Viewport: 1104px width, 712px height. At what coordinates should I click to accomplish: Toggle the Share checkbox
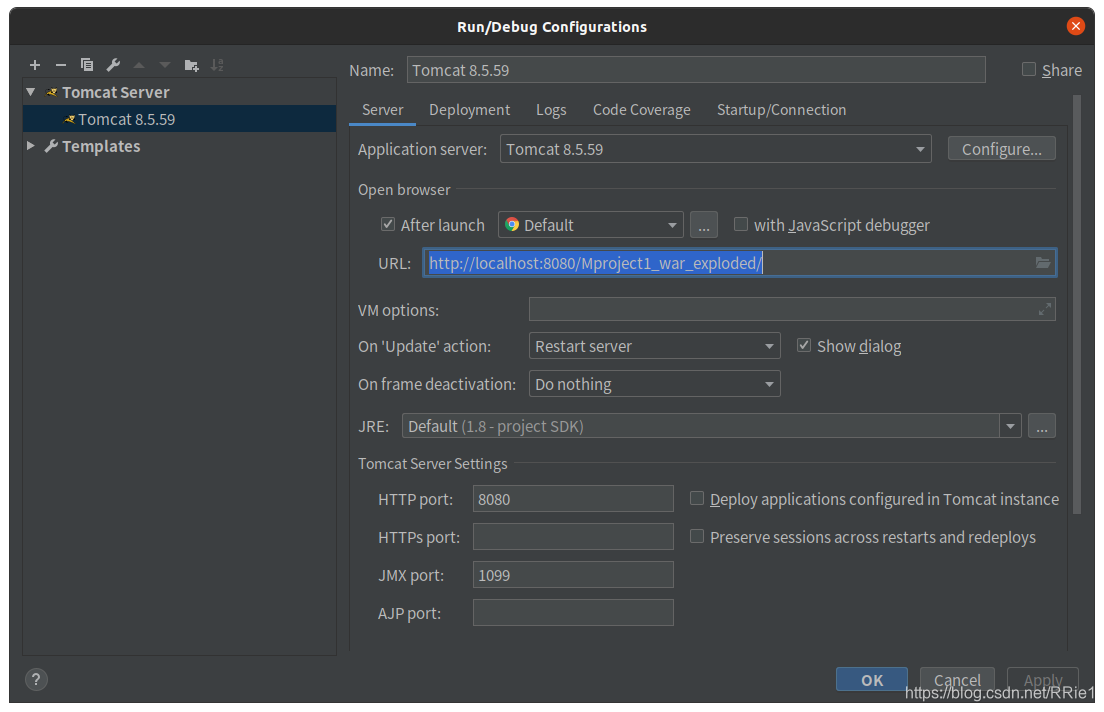click(x=1029, y=69)
